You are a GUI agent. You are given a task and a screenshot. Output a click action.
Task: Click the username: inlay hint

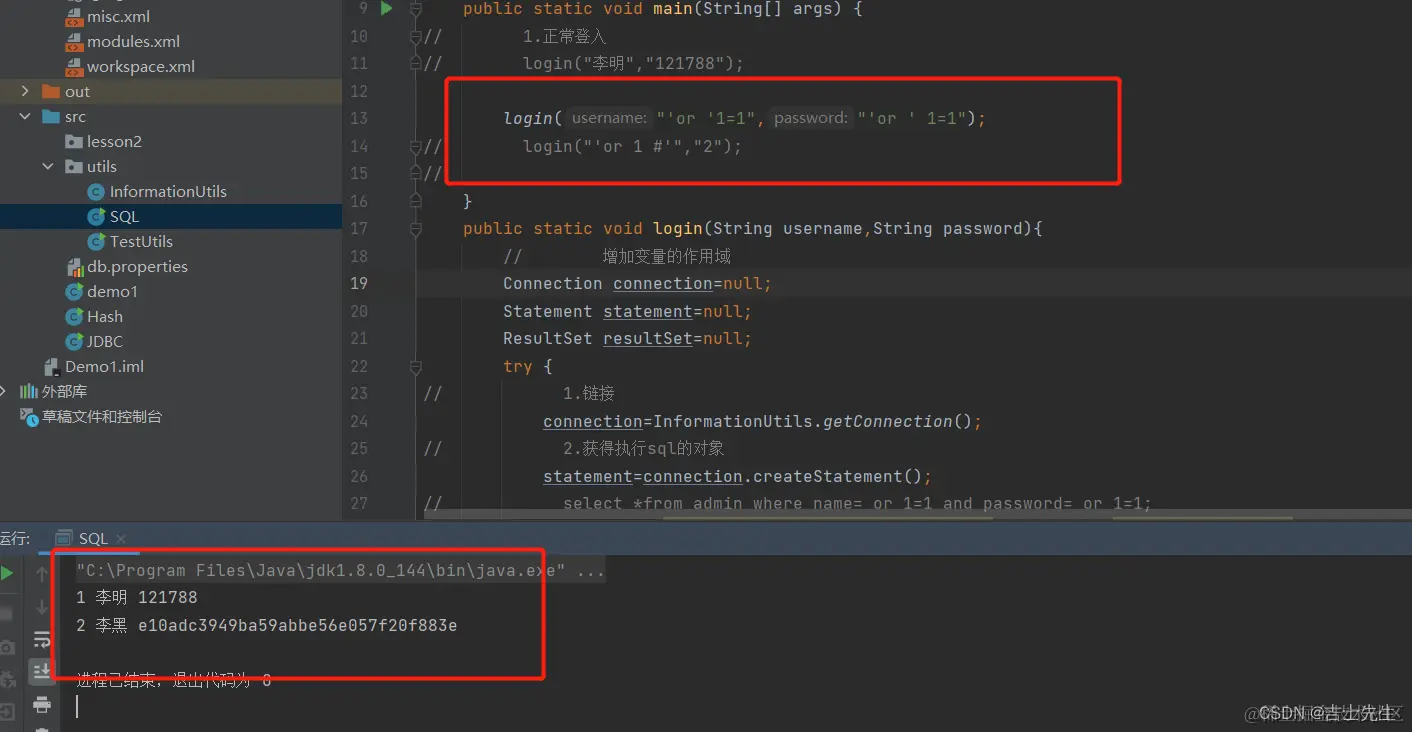(609, 118)
